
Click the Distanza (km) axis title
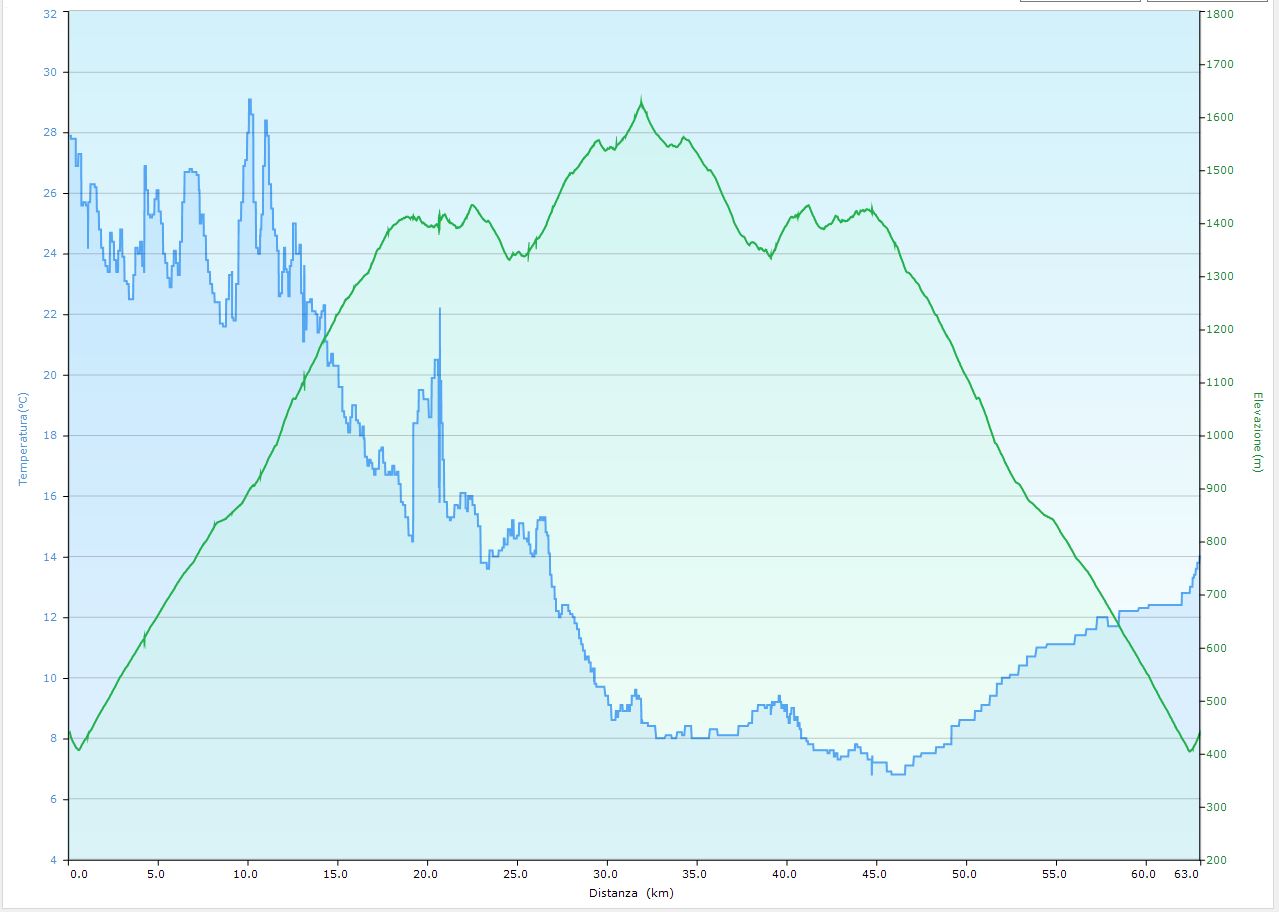(630, 893)
